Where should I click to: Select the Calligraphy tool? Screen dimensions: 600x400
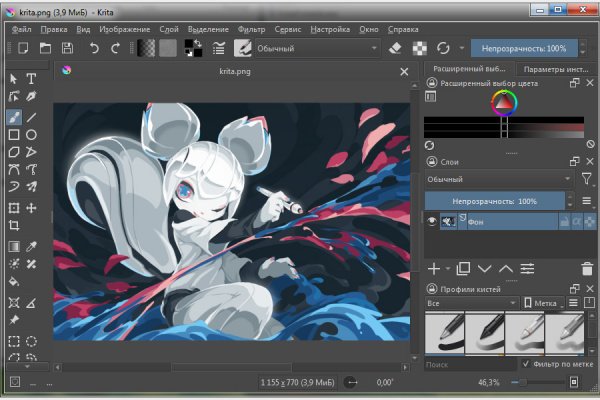point(31,96)
